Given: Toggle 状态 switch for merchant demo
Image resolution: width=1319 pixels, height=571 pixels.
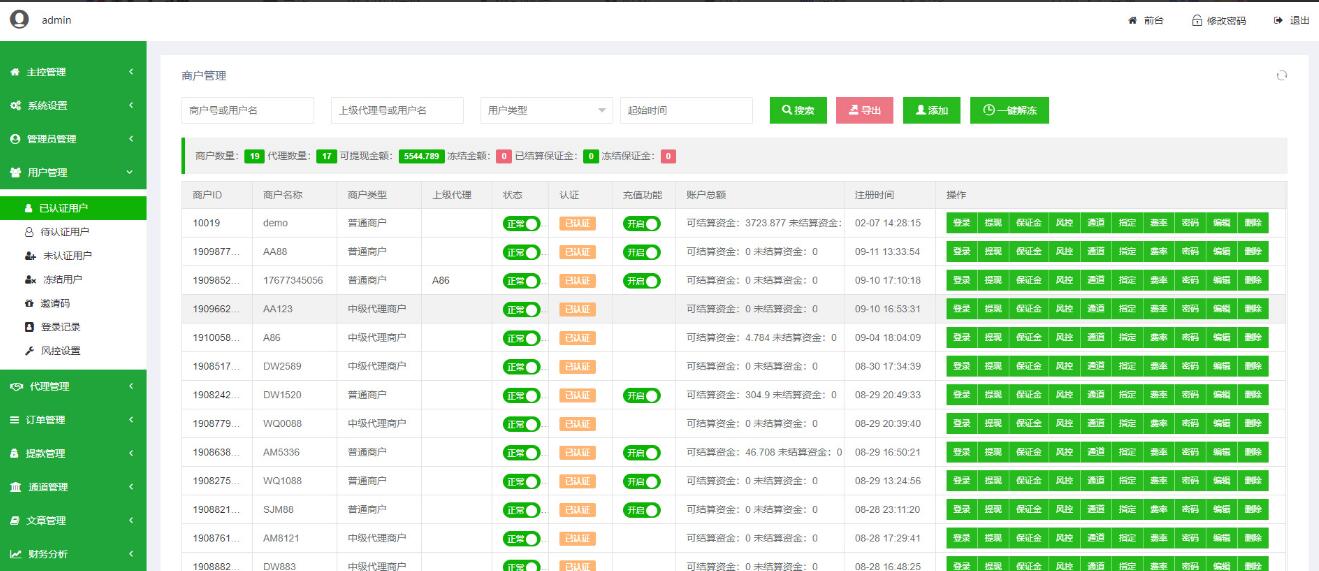Looking at the screenshot, I should click(x=522, y=224).
